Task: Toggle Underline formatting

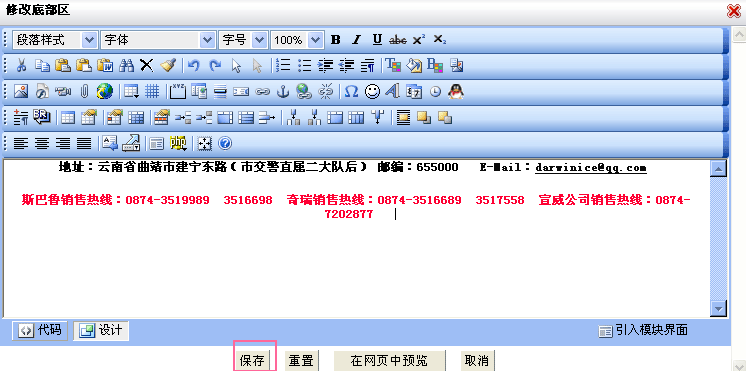Action: pos(377,40)
